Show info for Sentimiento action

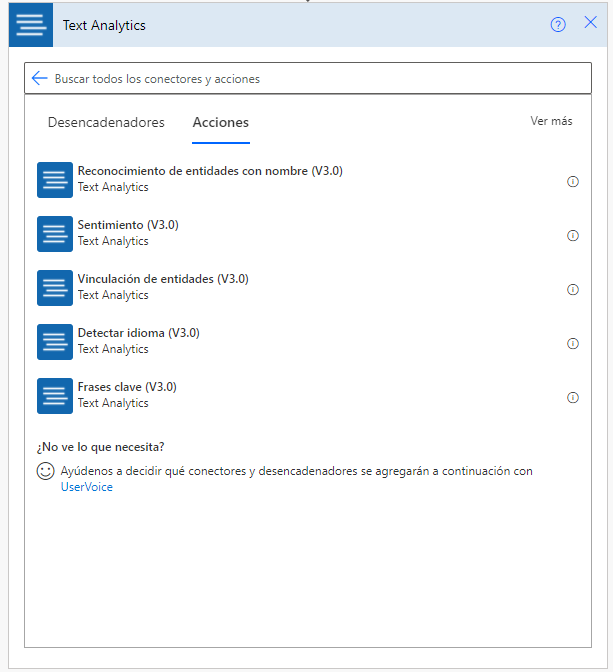[x=573, y=236]
